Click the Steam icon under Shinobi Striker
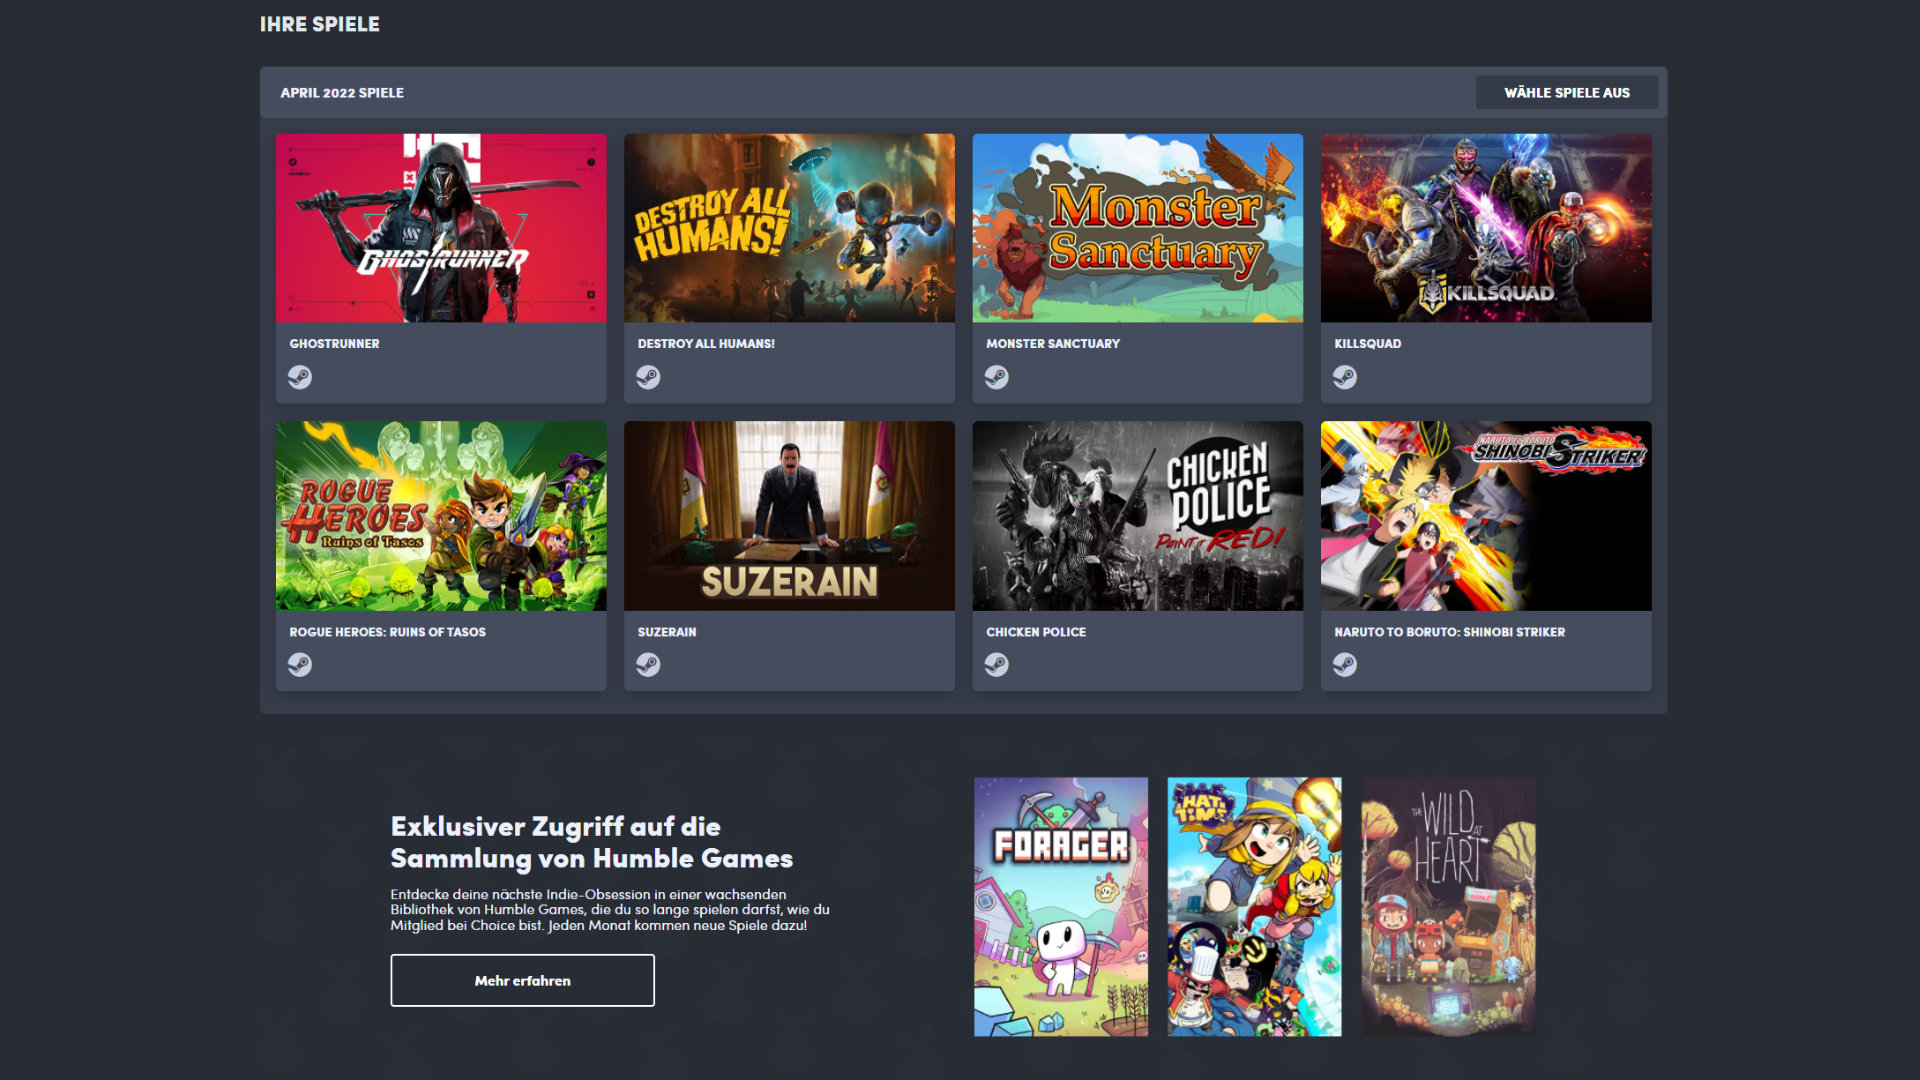1920x1080 pixels. [1345, 665]
